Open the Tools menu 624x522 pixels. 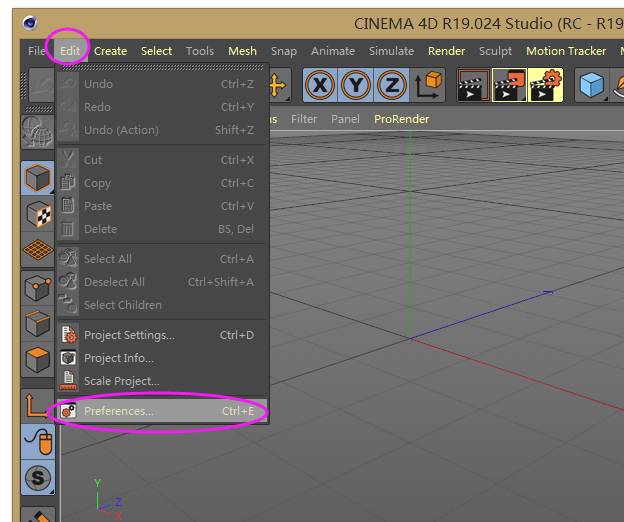click(x=200, y=51)
